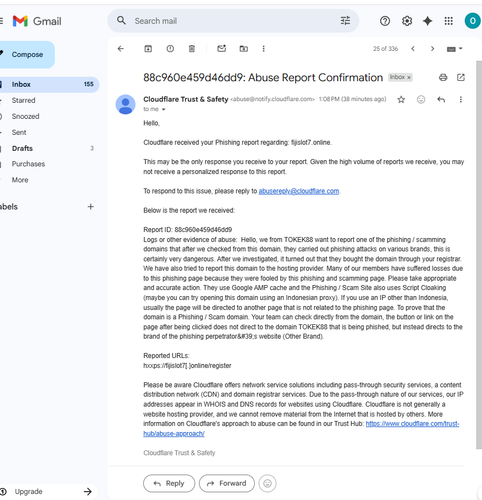Click the Gmail logo
The width and height of the screenshot is (482, 500).
[x=37, y=21]
